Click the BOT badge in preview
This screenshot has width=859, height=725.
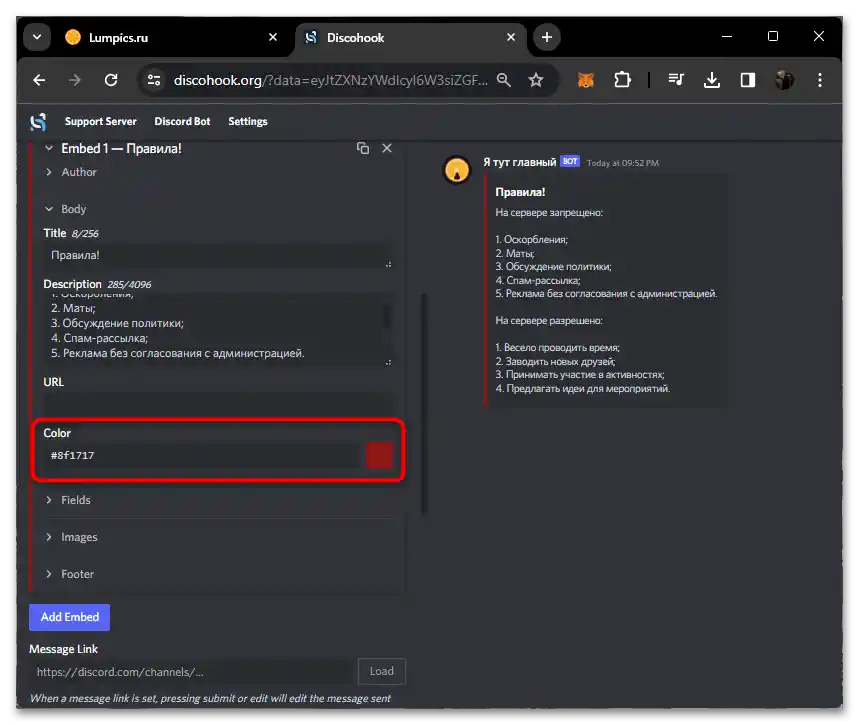tap(570, 162)
